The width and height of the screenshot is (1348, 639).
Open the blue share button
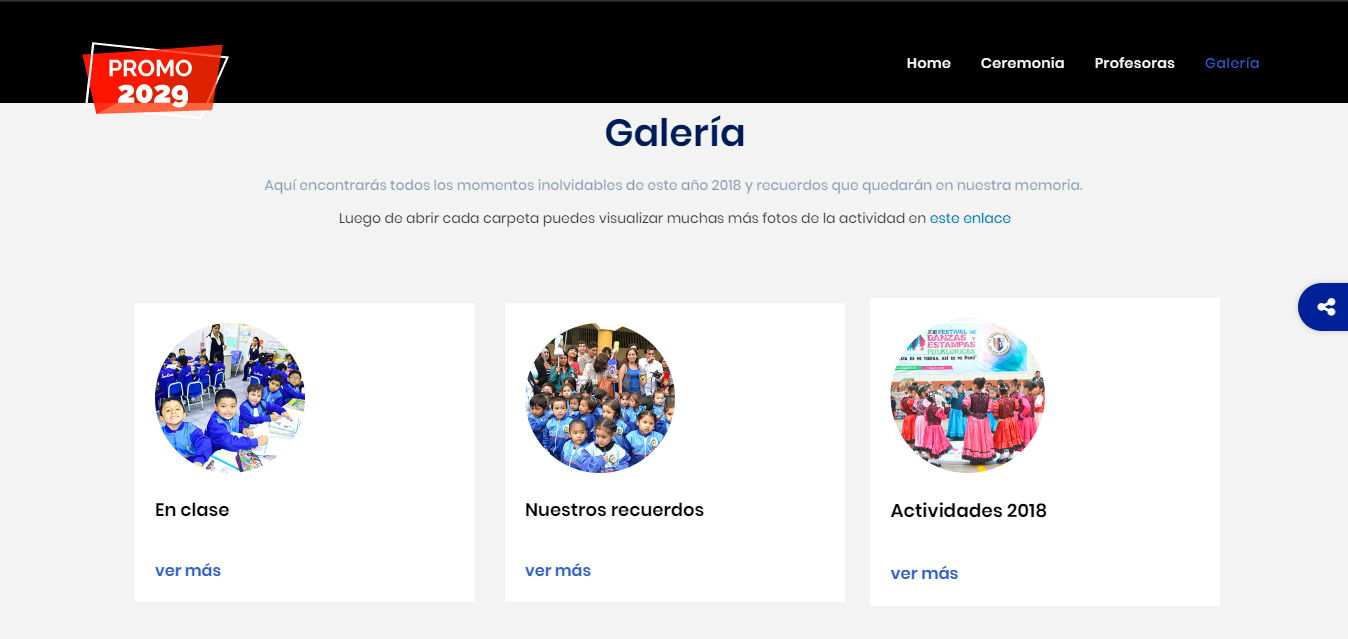[x=1324, y=307]
